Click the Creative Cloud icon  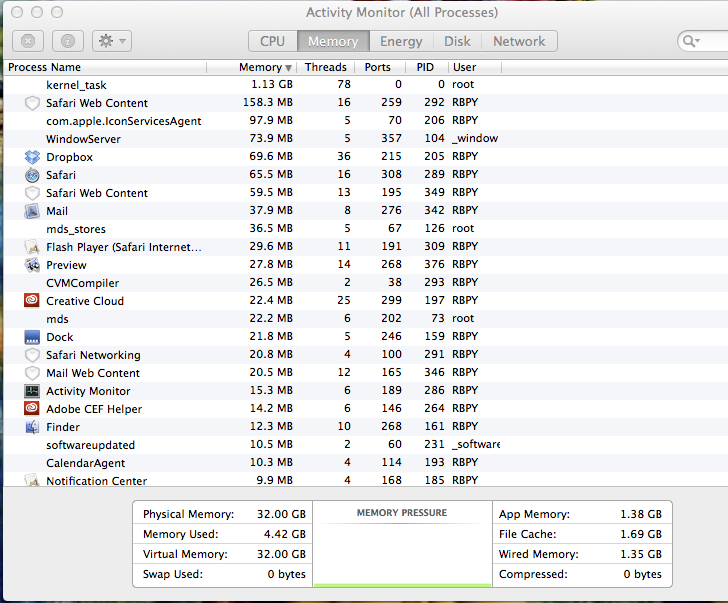pyautogui.click(x=31, y=301)
